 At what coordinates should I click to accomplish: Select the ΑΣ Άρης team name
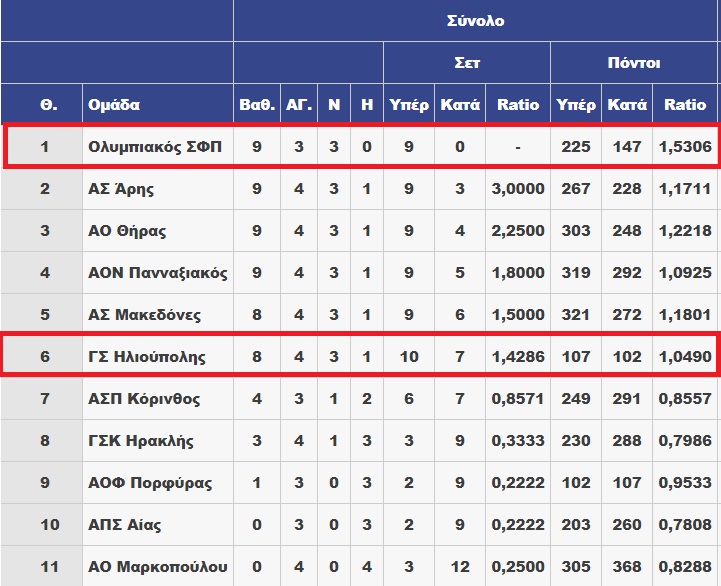pos(121,189)
